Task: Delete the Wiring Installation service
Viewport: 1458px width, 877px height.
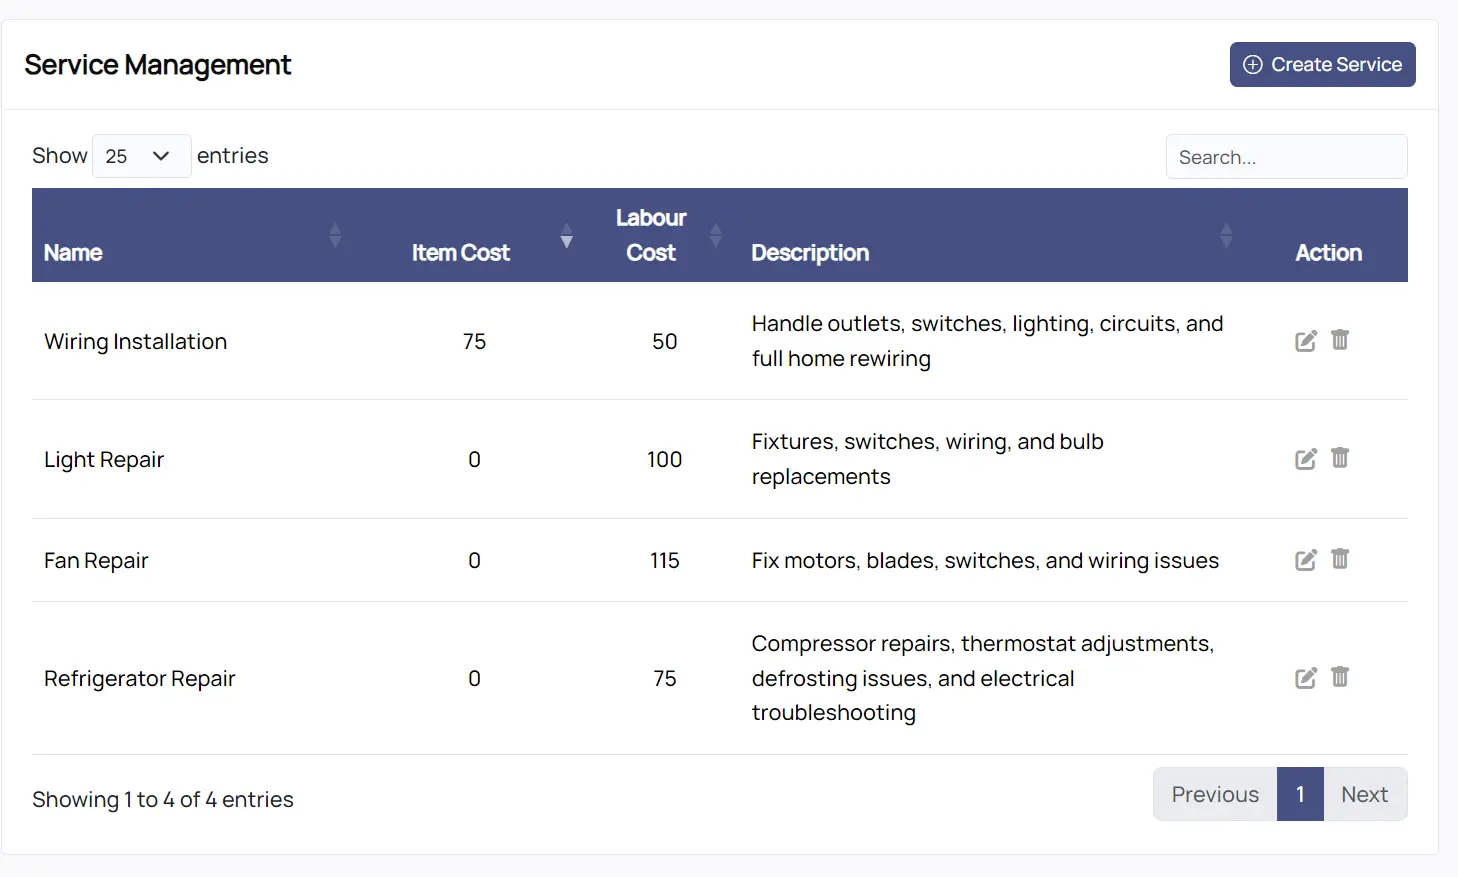Action: coord(1340,340)
